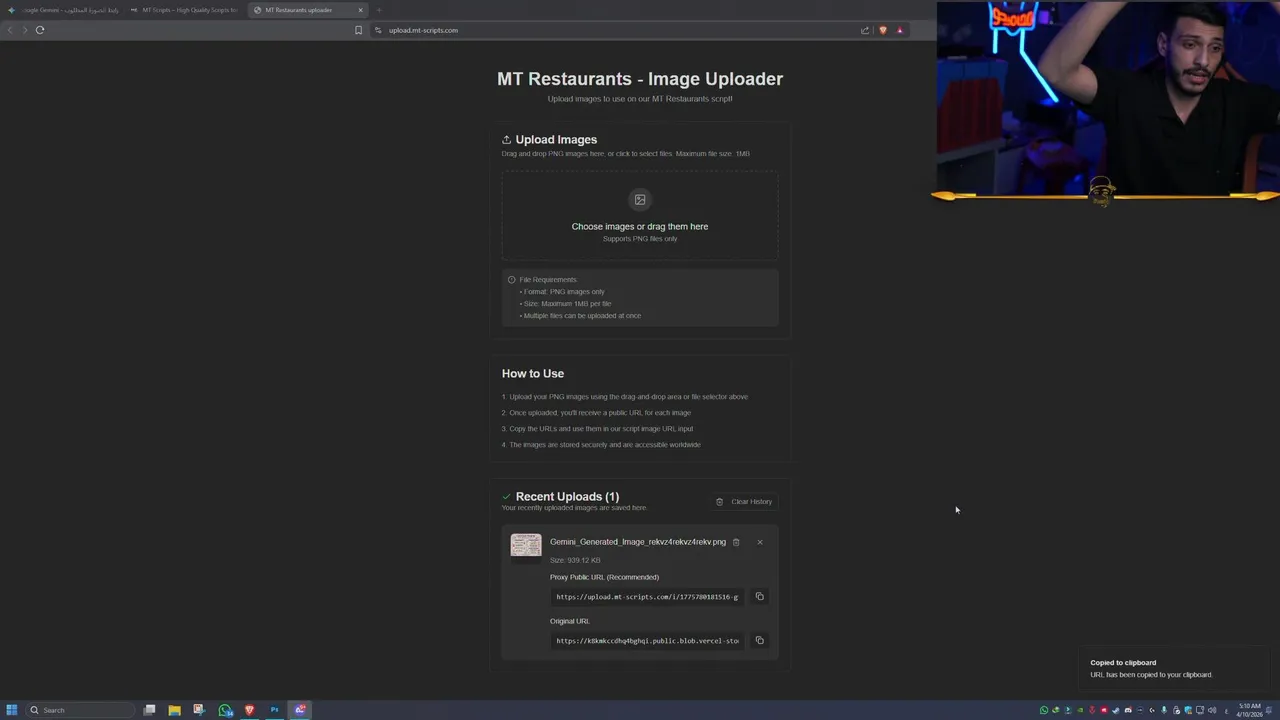
Task: Go forward in browser history
Action: (x=25, y=30)
